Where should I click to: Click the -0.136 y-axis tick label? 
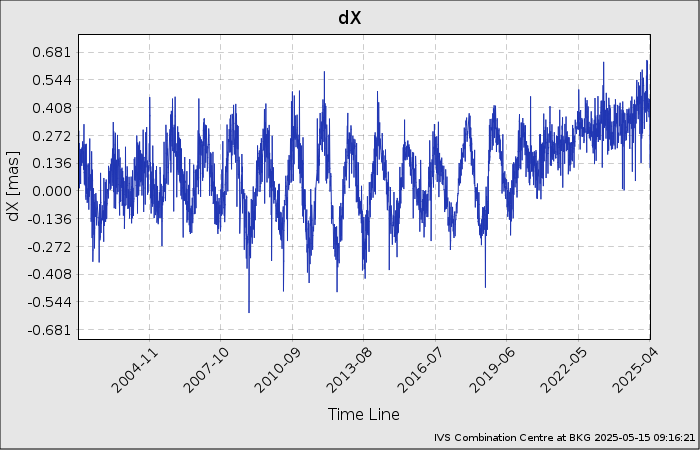click(x=49, y=218)
